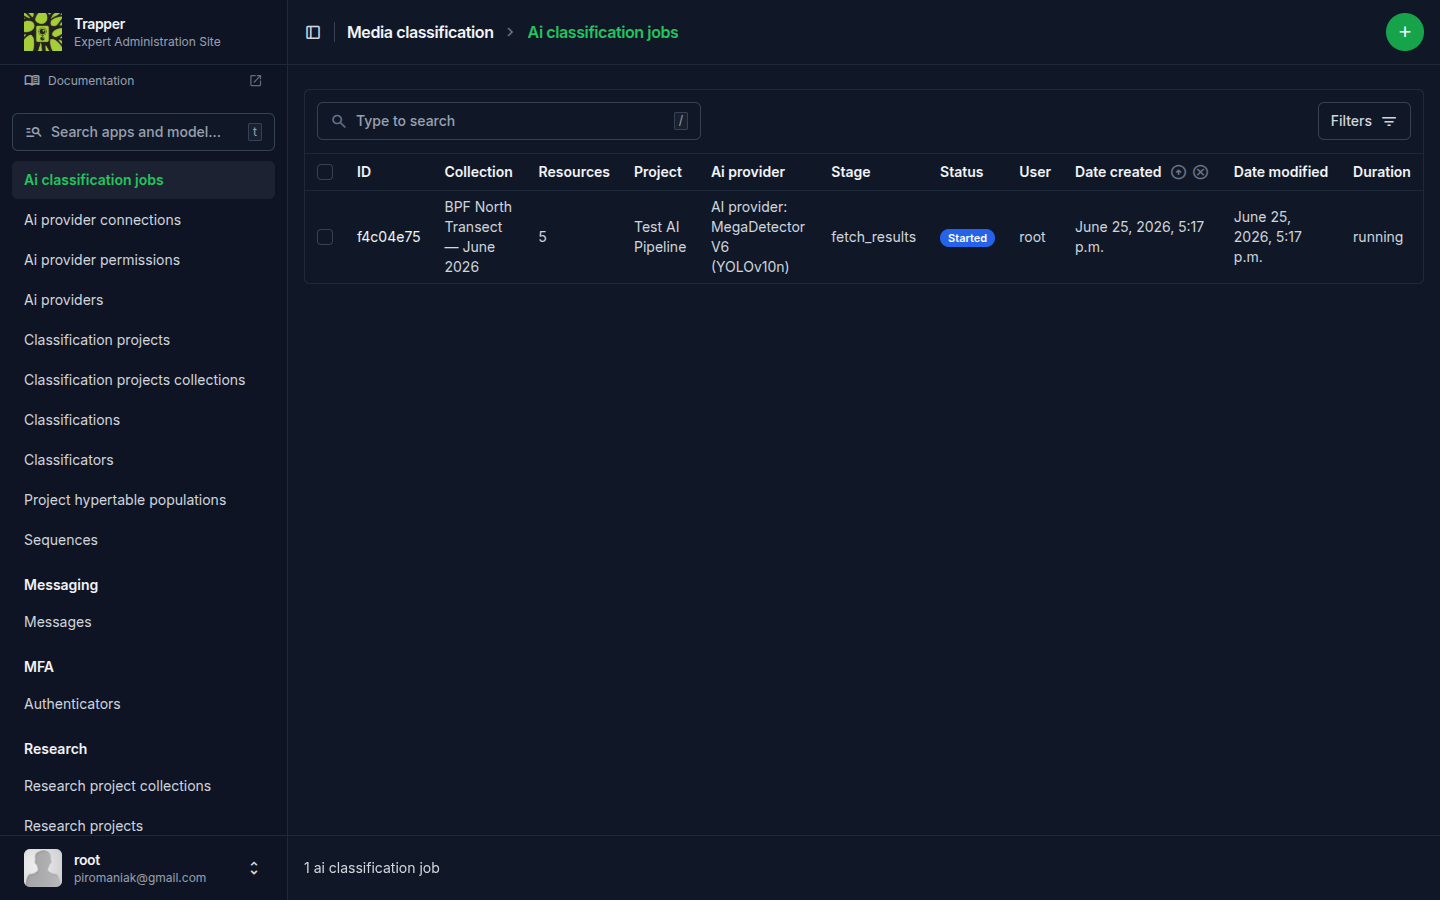Open Ai classification jobs in sidebar
This screenshot has width=1440, height=900.
point(143,180)
